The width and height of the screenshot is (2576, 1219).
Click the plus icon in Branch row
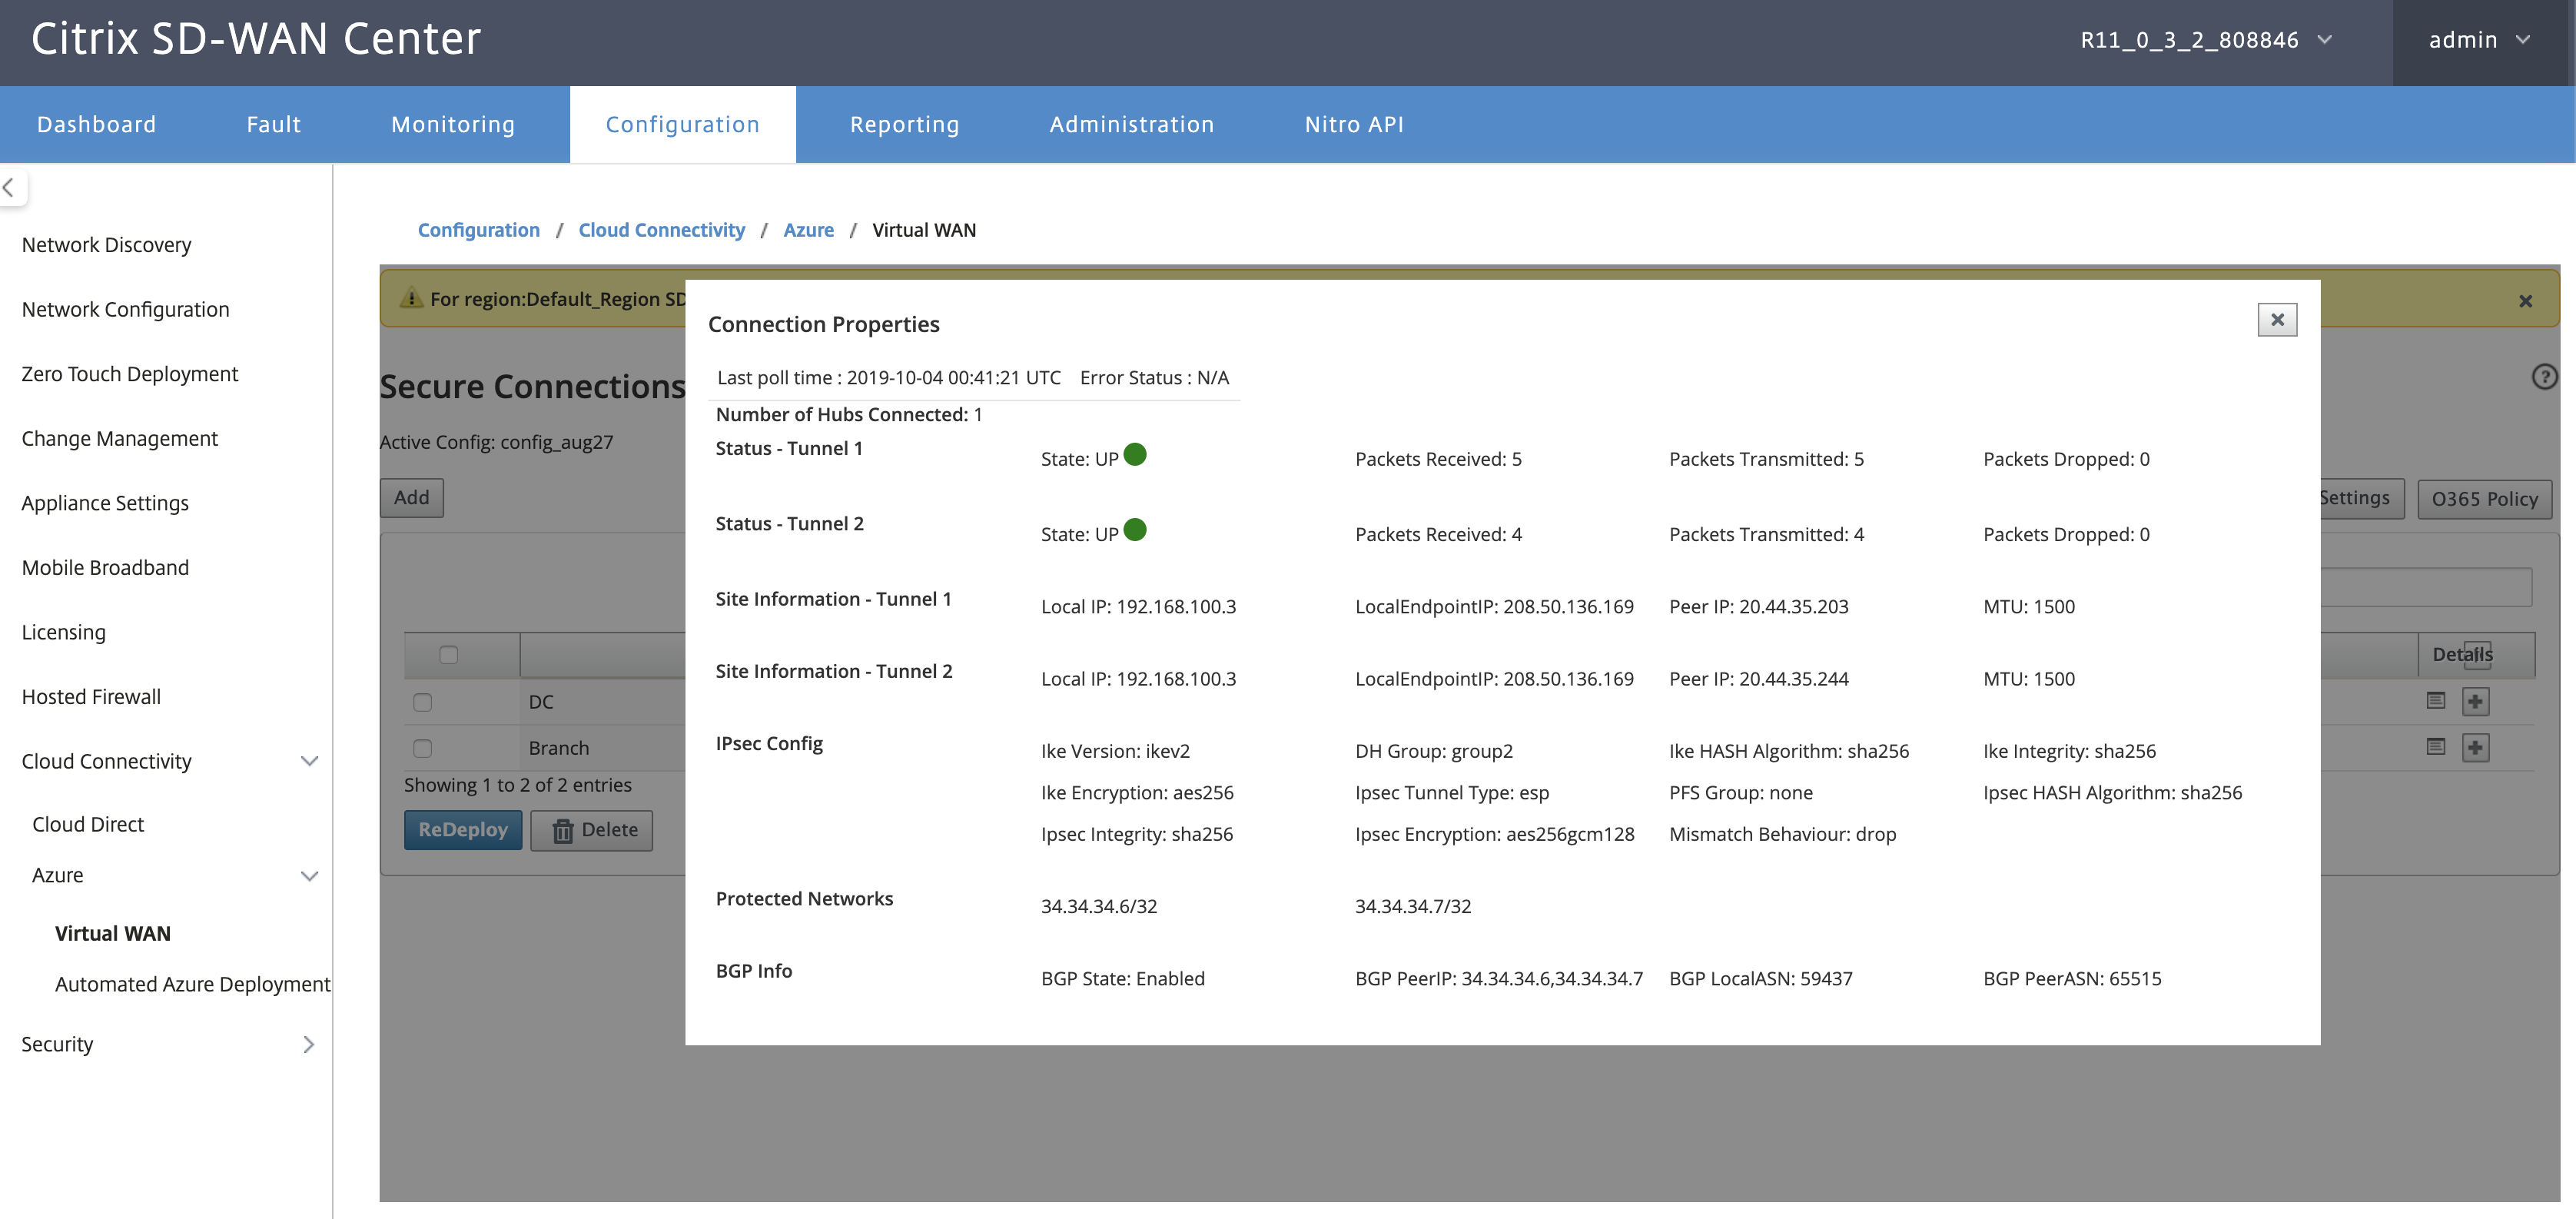[2475, 748]
